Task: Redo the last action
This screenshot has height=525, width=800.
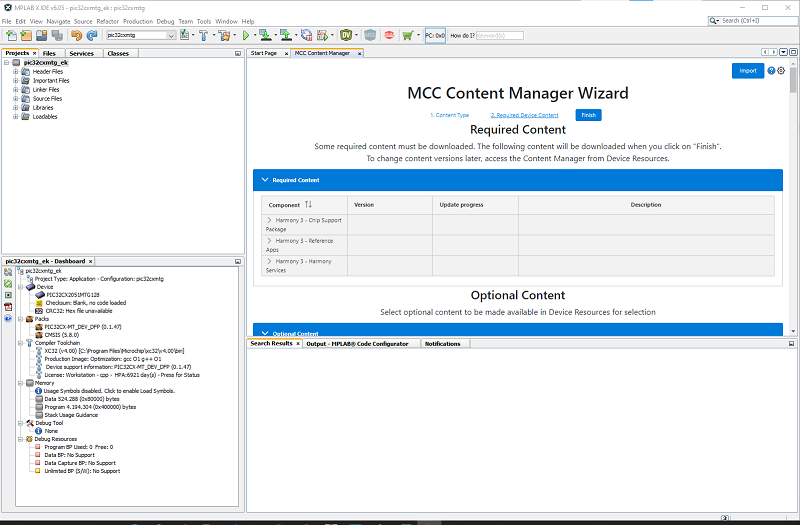Action: click(x=92, y=35)
